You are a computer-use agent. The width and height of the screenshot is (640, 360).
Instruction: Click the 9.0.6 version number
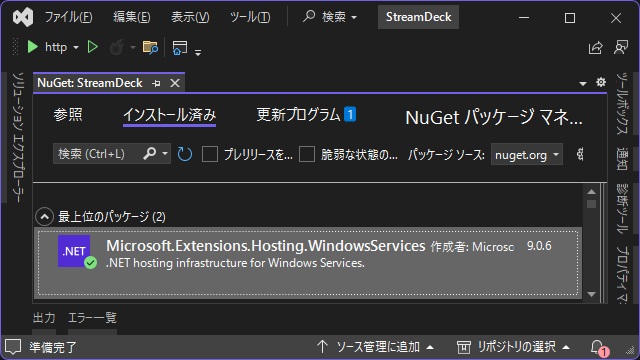[x=539, y=246]
